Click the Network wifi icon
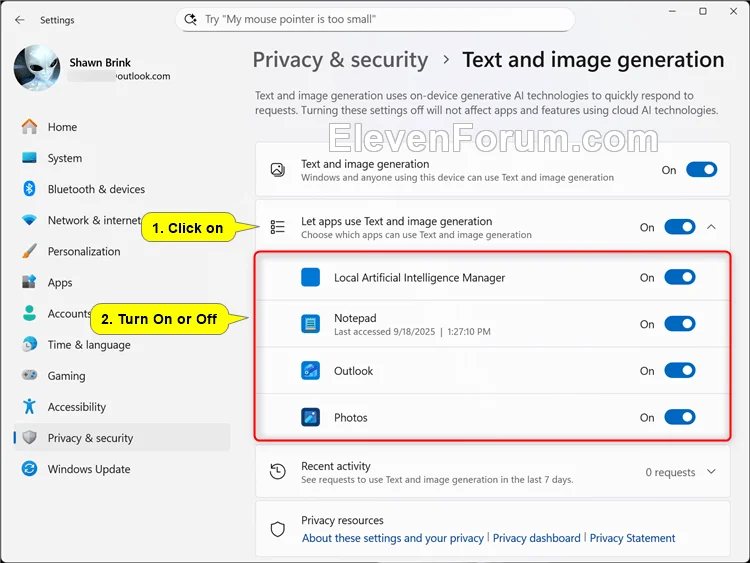This screenshot has width=750, height=563. pyautogui.click(x=29, y=220)
